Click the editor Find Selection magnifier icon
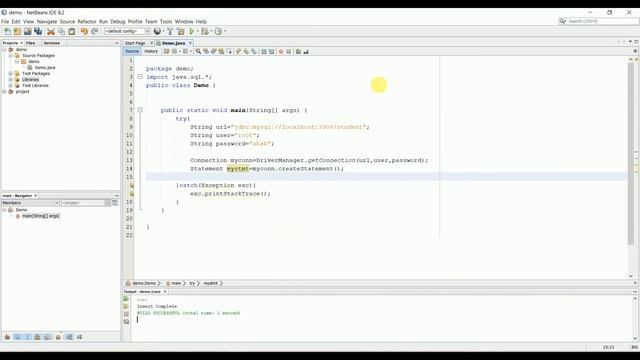Image resolution: width=640 pixels, height=360 pixels. (198, 51)
